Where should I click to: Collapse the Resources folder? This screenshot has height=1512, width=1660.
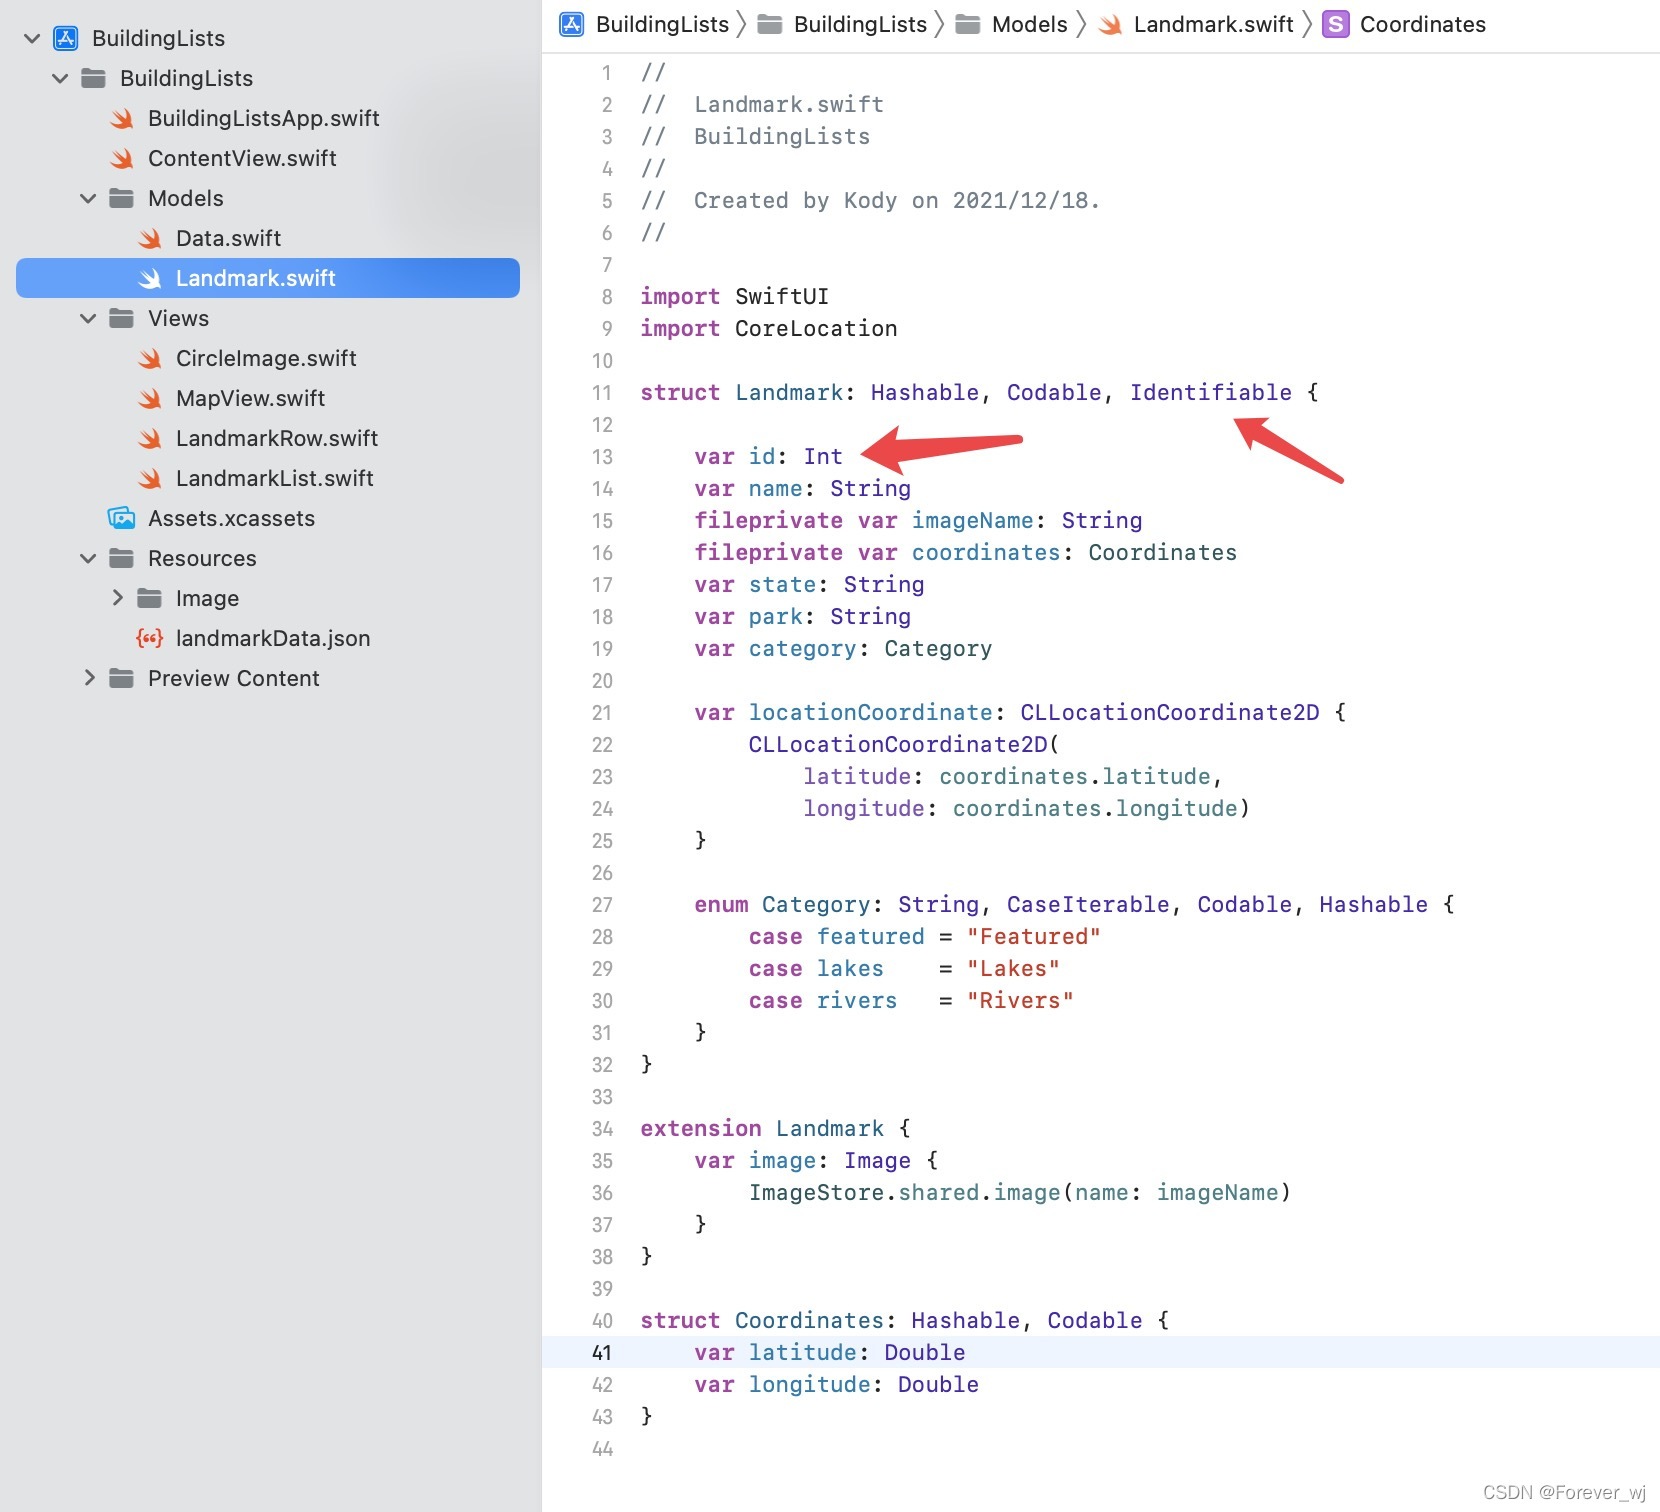point(88,558)
